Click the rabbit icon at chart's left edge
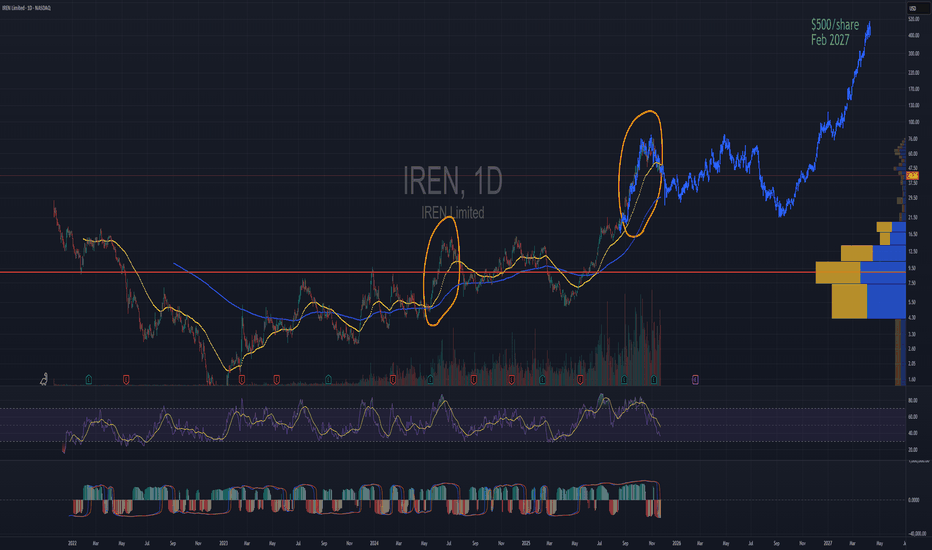Viewport: 932px width, 550px height. (x=44, y=379)
